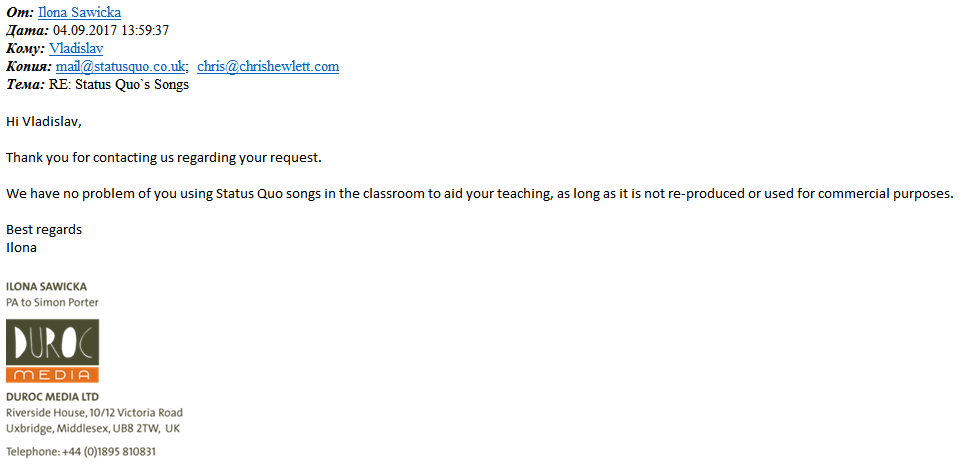Click the Duroc Media logo image
This screenshot has height=469, width=972.
(53, 351)
